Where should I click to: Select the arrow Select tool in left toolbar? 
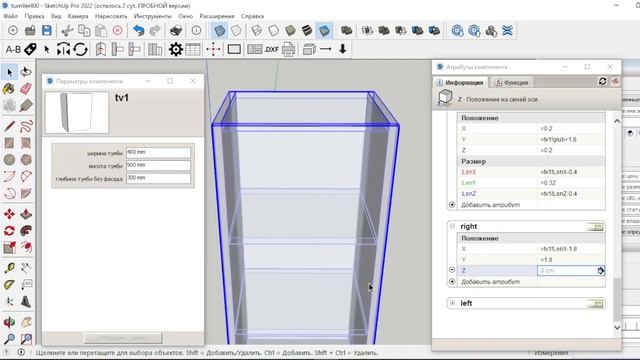coord(9,72)
